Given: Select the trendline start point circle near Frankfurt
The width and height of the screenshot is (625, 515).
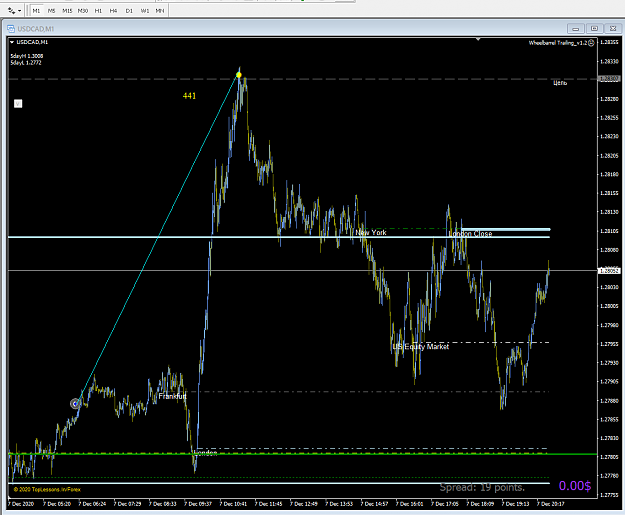Looking at the screenshot, I should pos(75,404).
